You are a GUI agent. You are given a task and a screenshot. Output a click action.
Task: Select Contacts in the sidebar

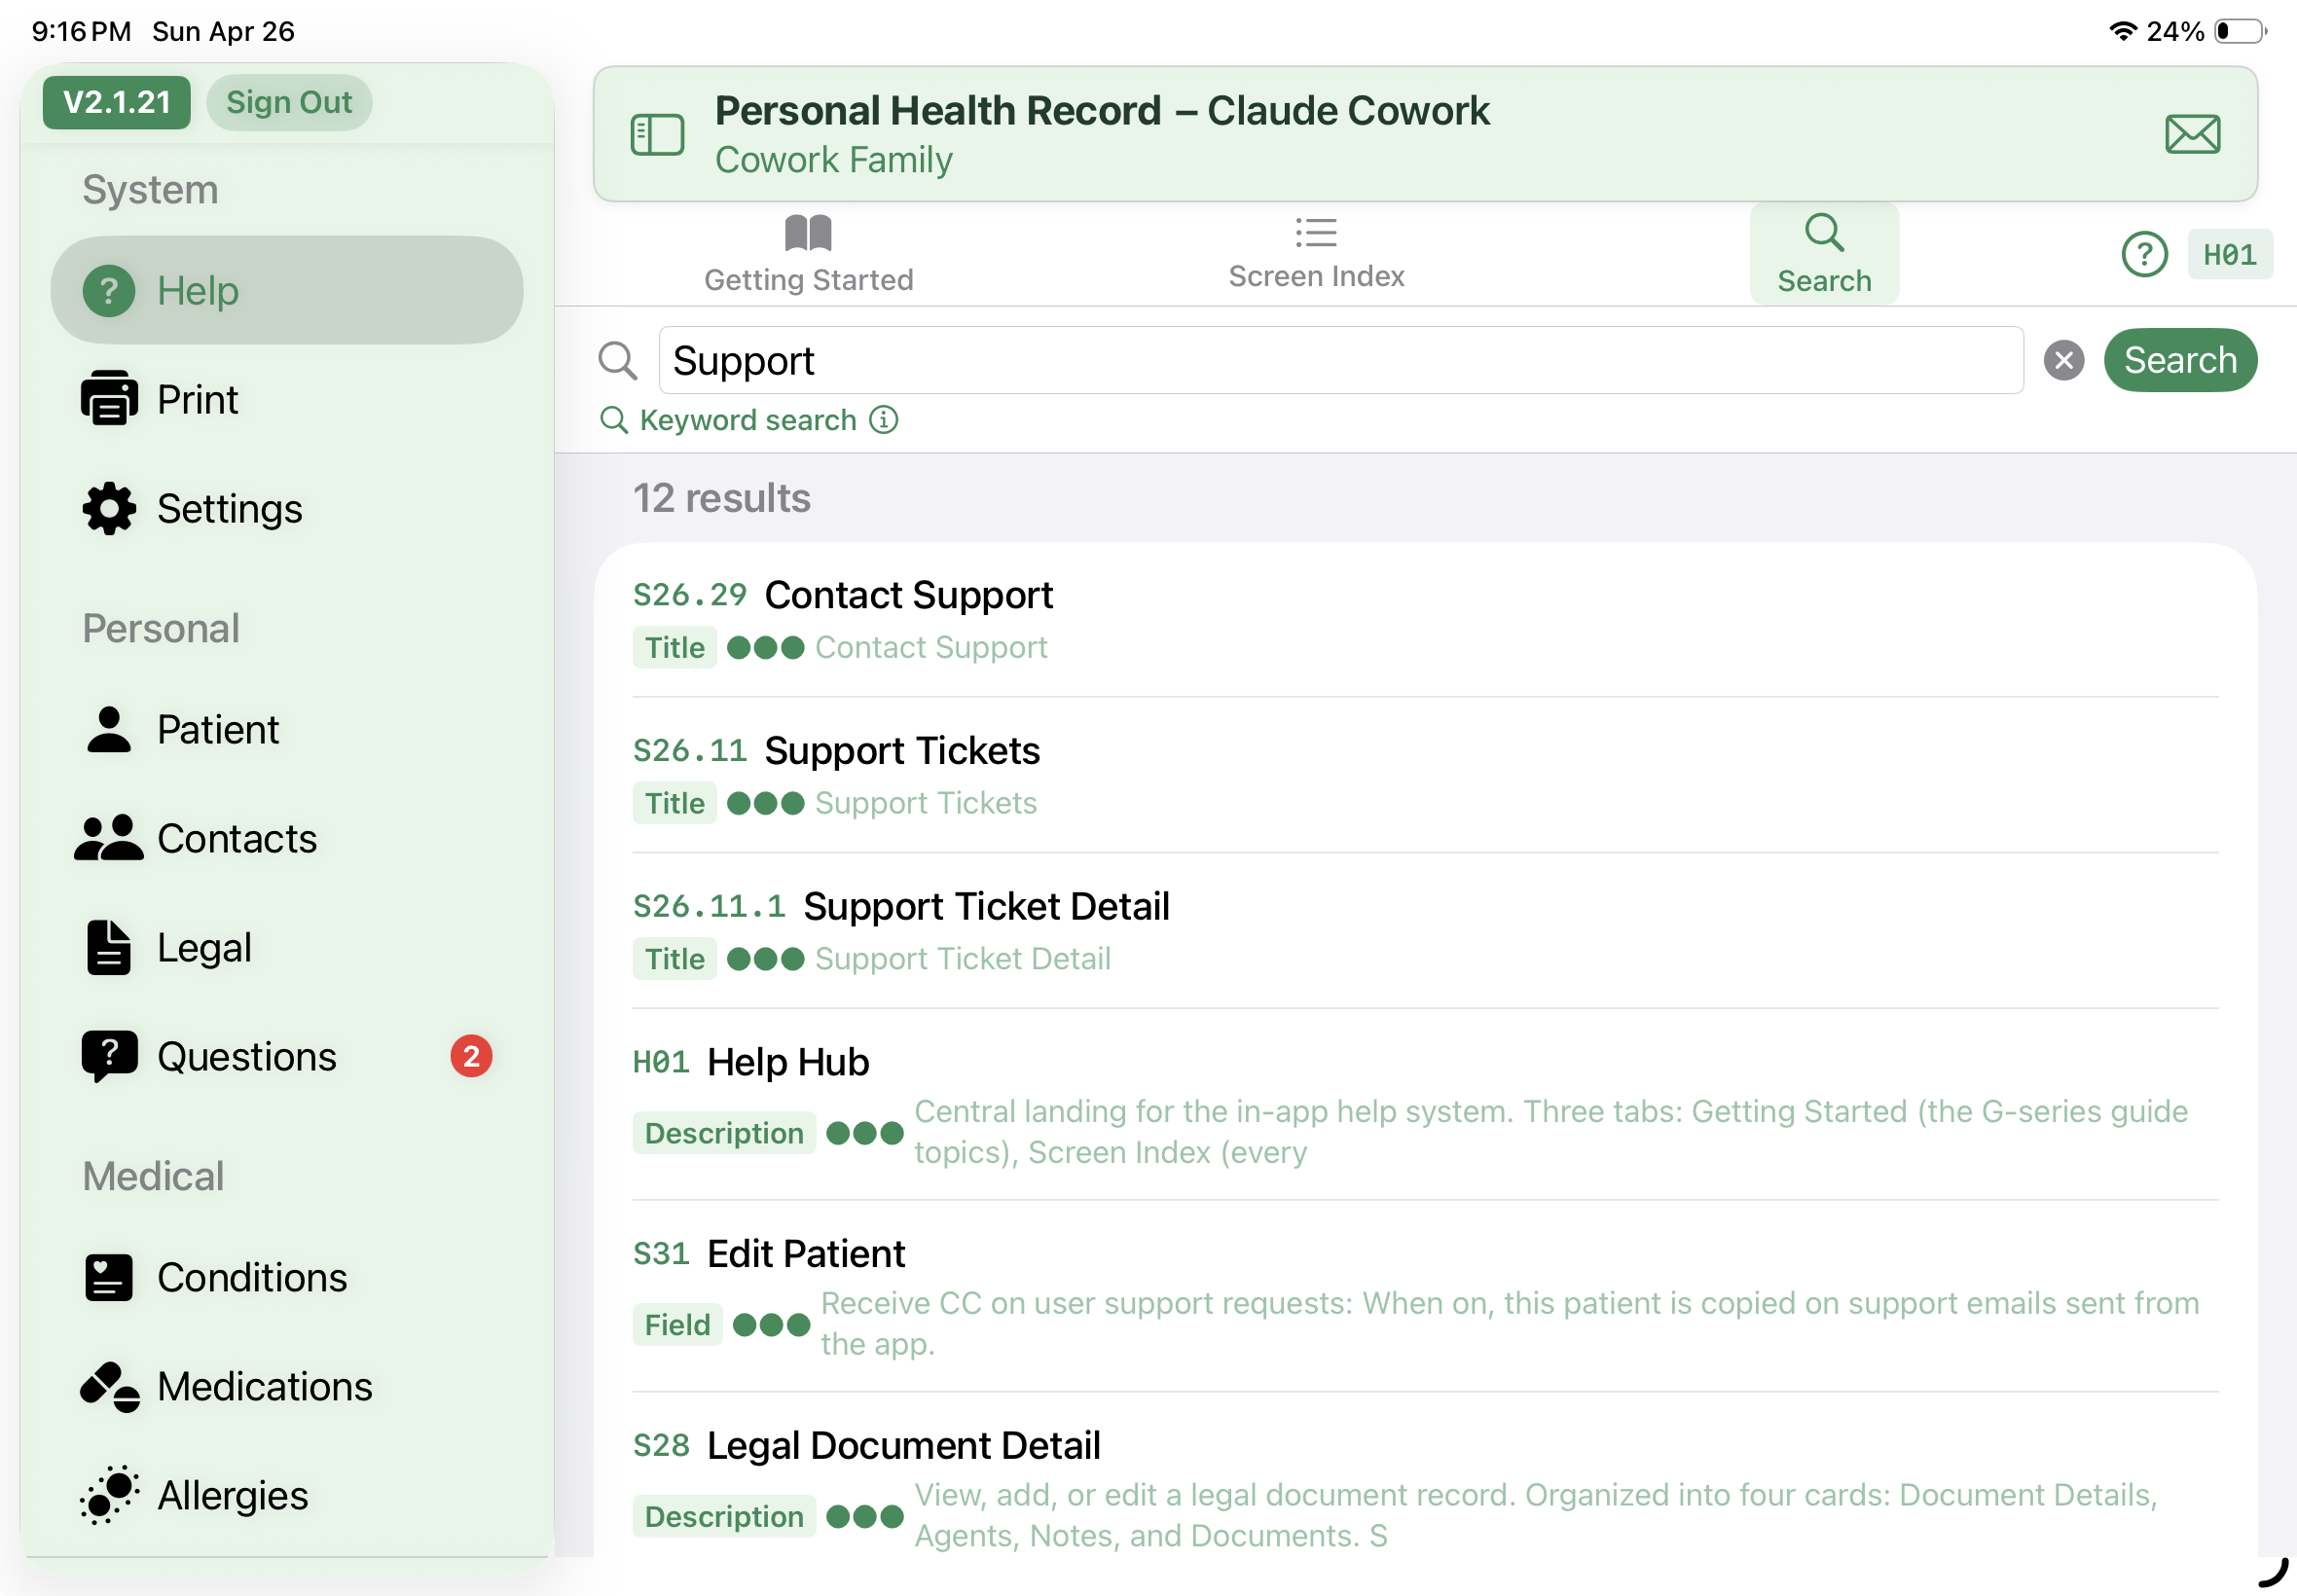pos(287,838)
